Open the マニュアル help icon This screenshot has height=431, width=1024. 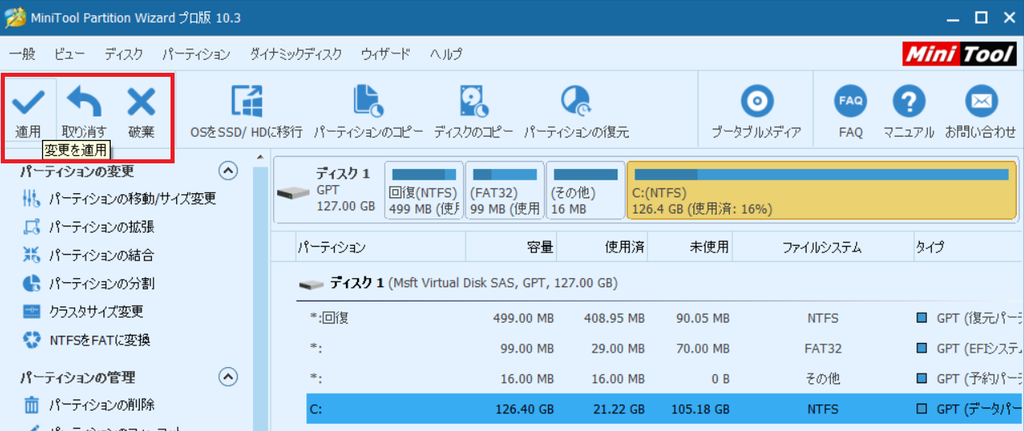pos(908,112)
